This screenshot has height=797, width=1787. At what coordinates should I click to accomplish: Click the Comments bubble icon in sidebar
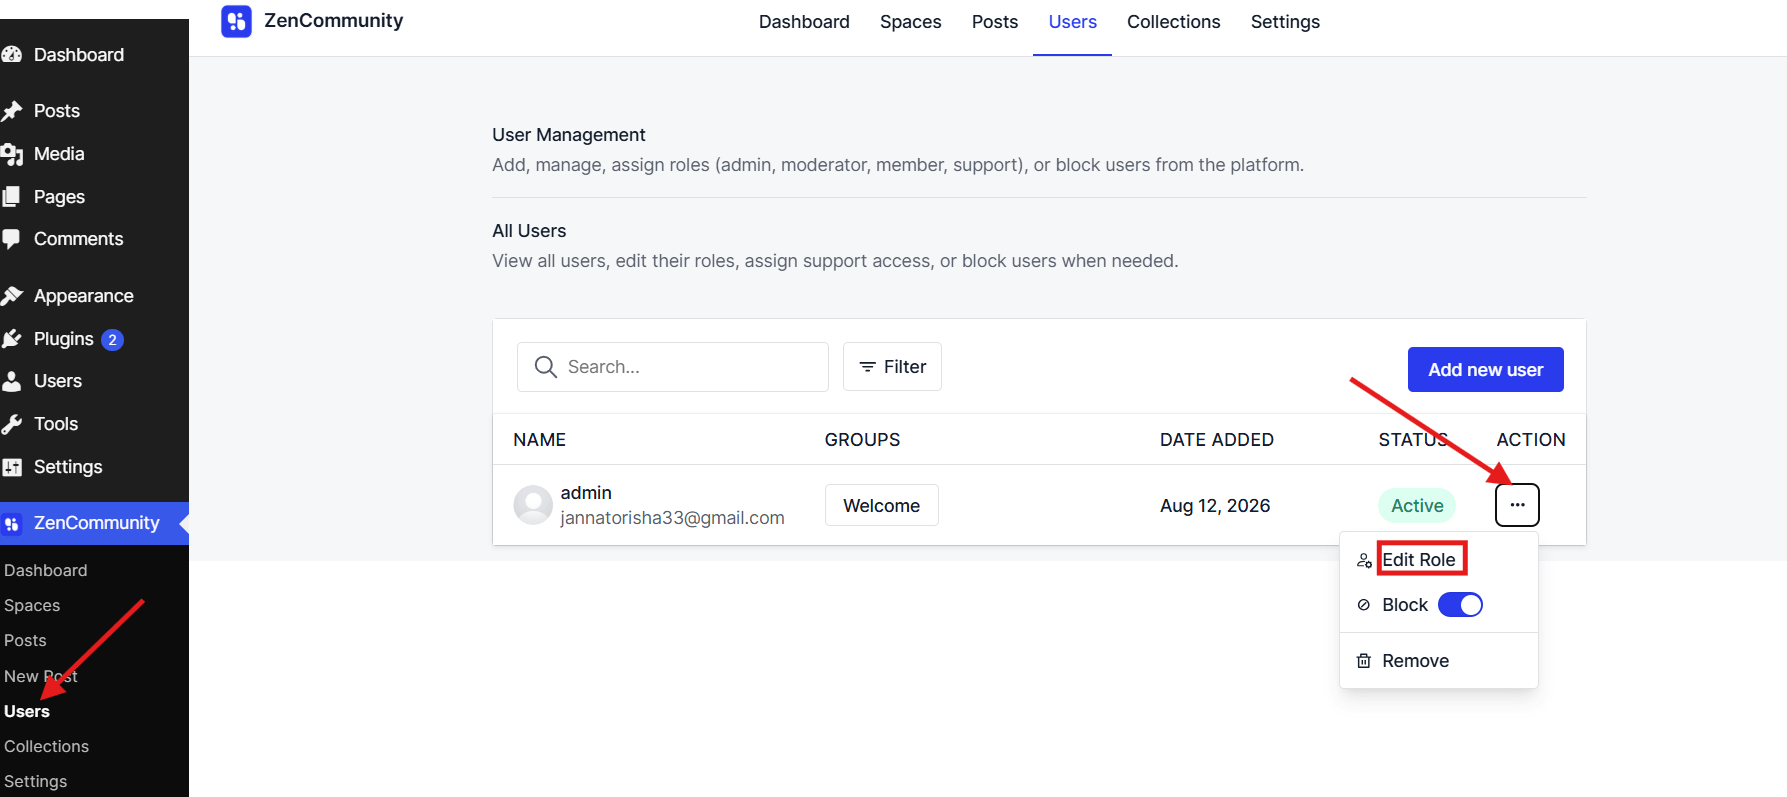click(12, 239)
